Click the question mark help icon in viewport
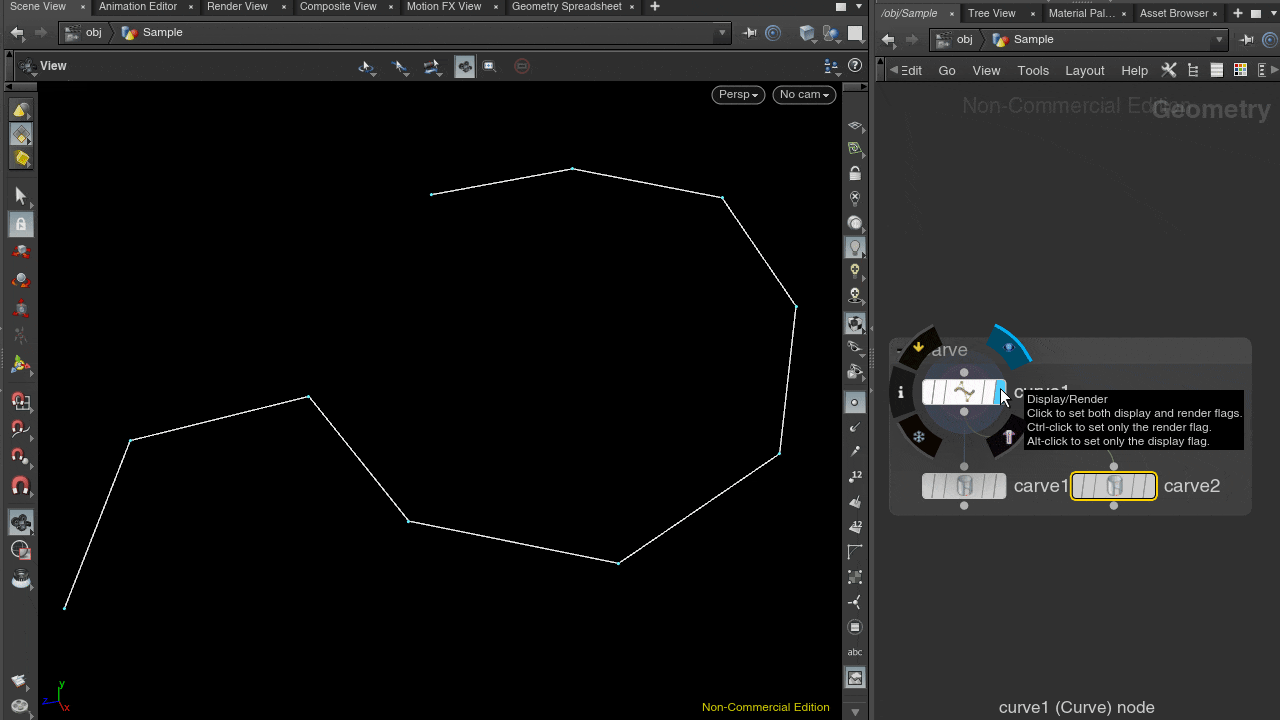 [855, 66]
